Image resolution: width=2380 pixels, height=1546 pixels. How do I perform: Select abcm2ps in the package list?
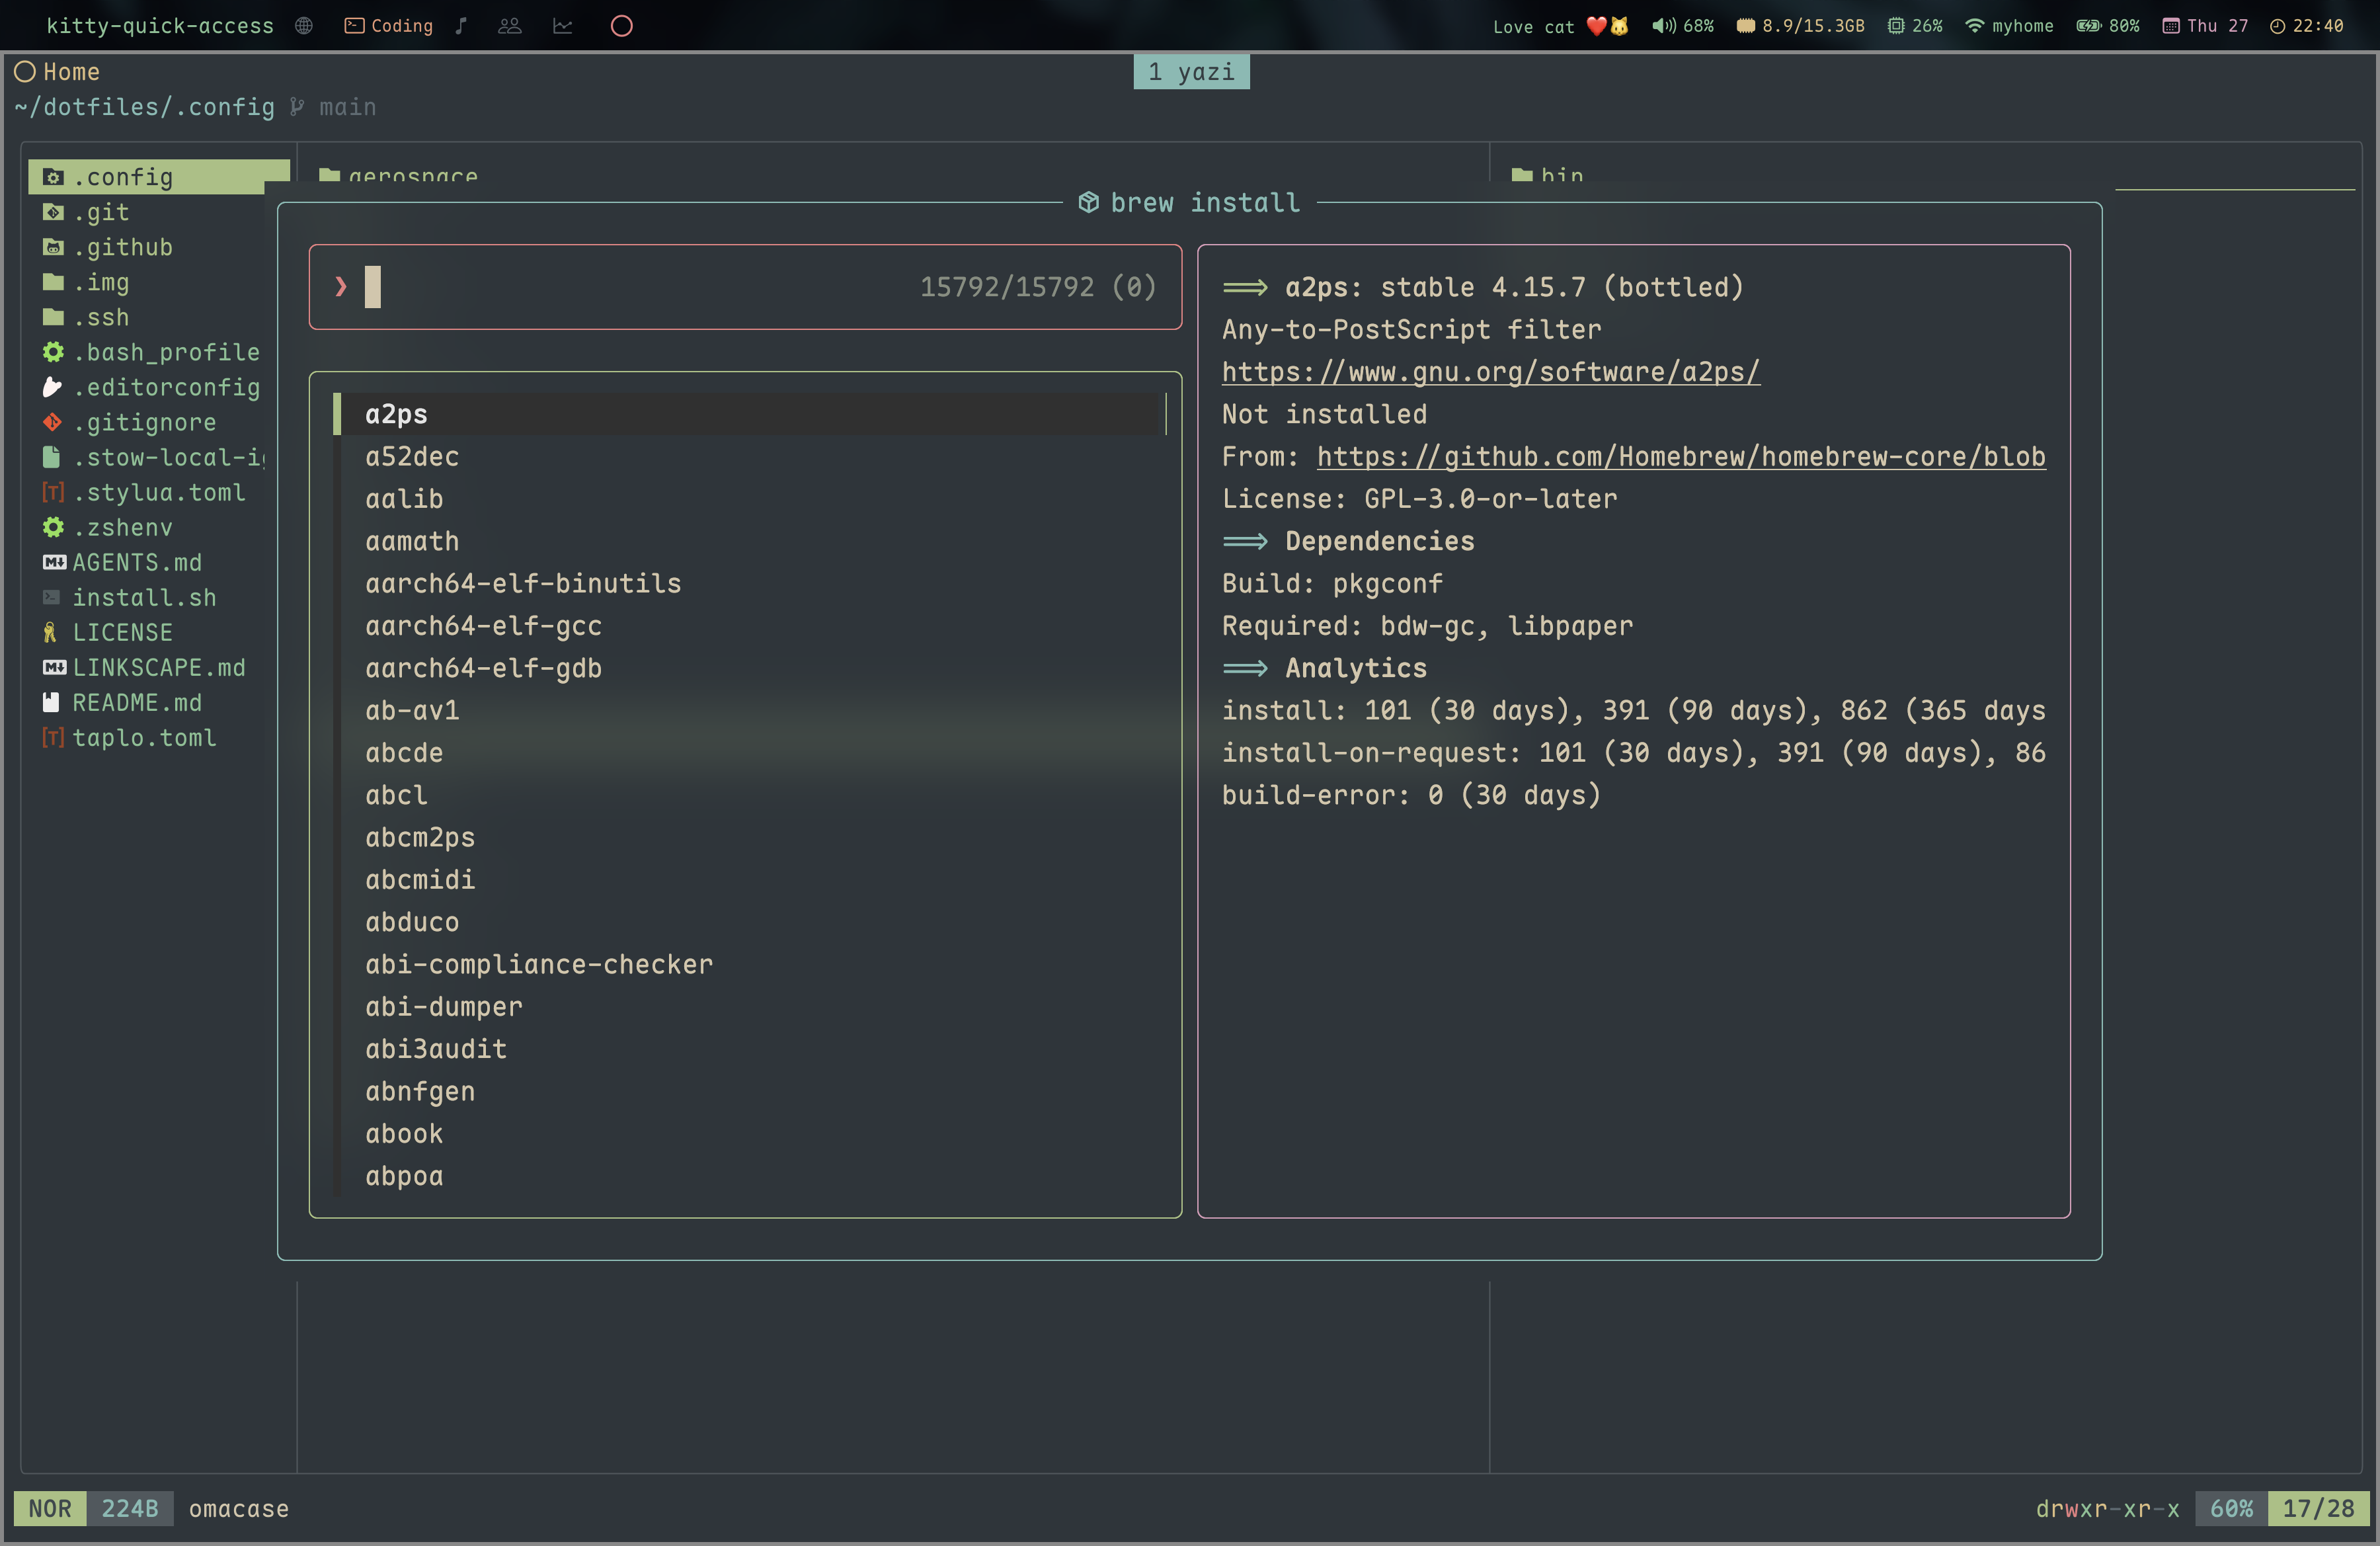[x=420, y=837]
